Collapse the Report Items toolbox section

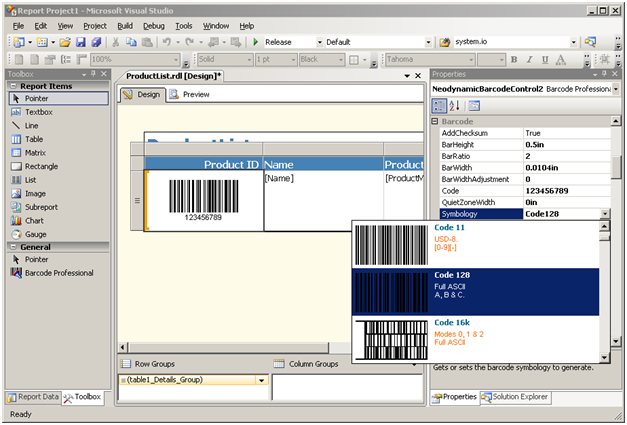click(x=13, y=86)
